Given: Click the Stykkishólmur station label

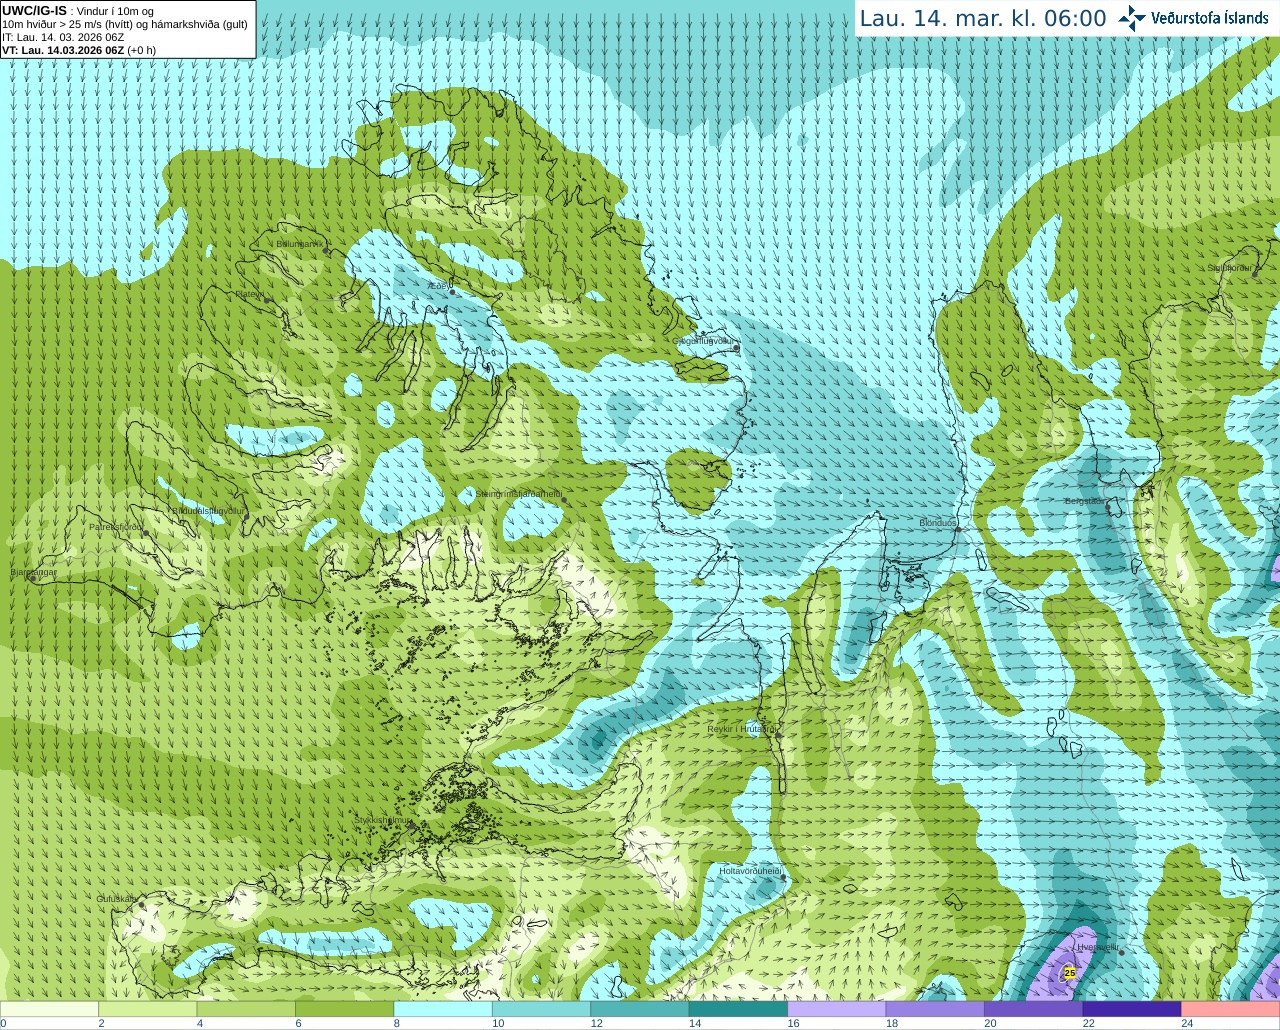Looking at the screenshot, I should pos(382,820).
